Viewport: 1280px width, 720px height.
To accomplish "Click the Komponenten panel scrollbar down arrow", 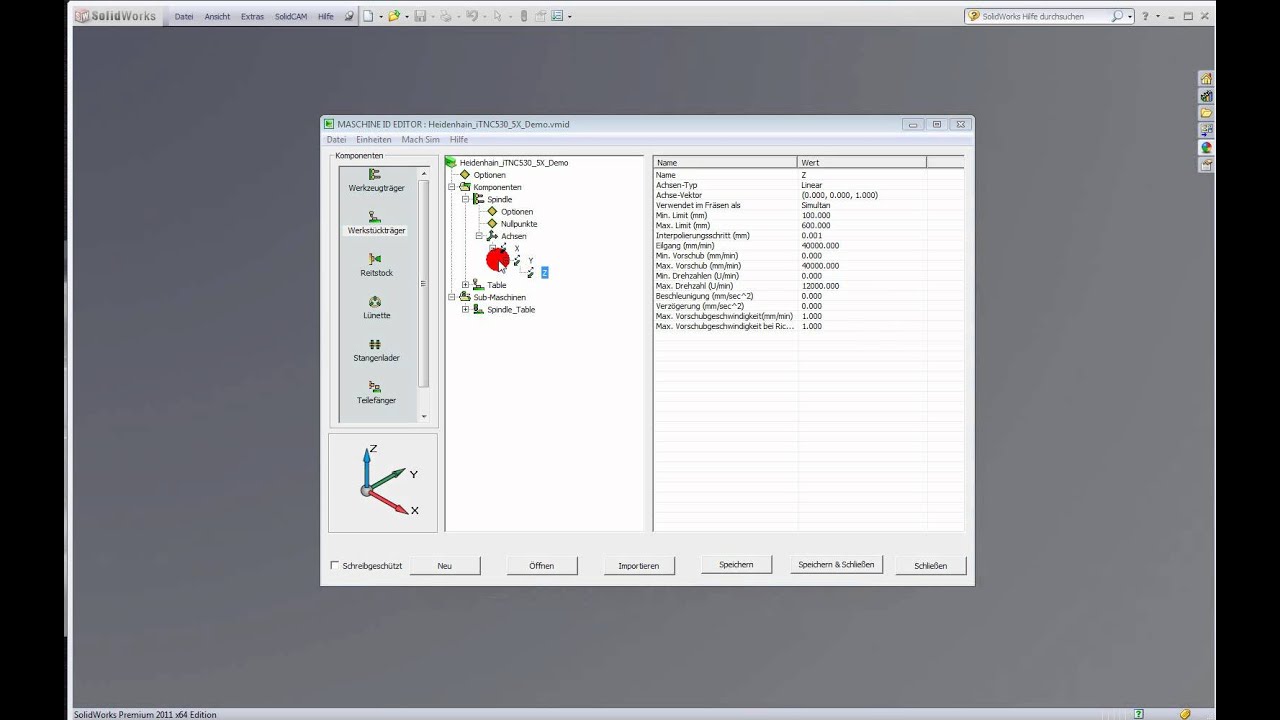I will (424, 417).
